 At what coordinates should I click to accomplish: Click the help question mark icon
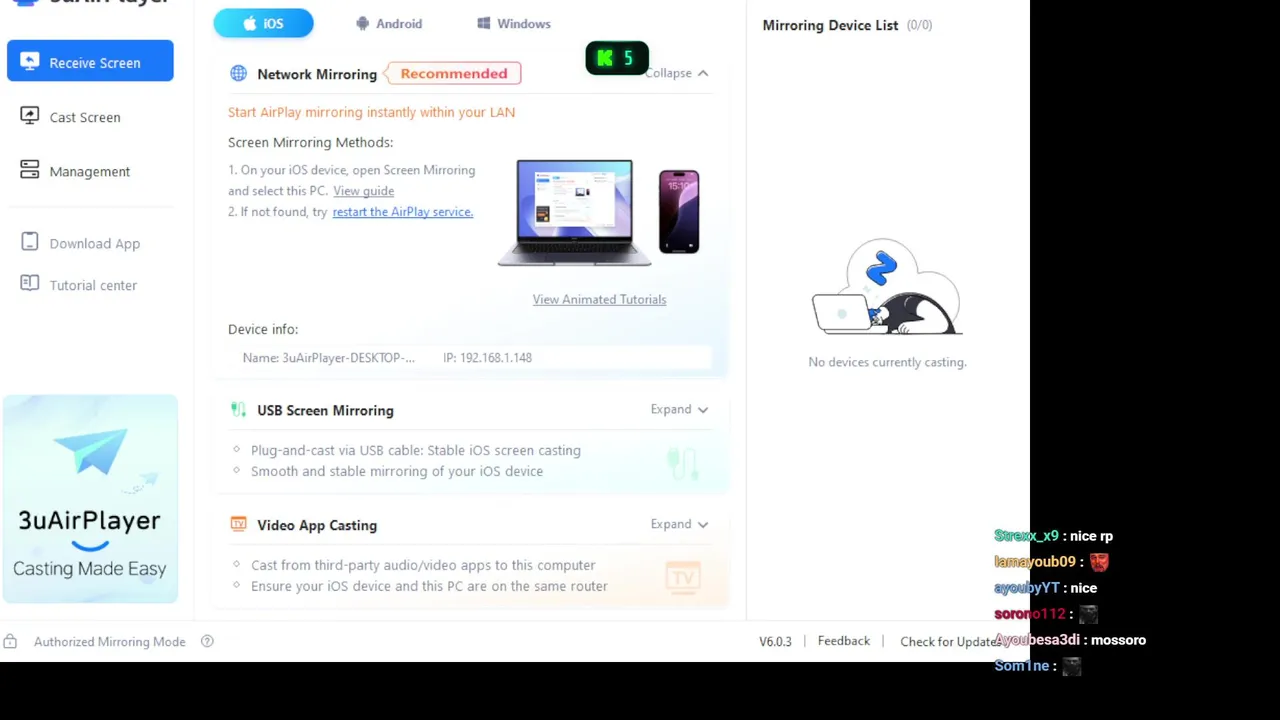[207, 641]
